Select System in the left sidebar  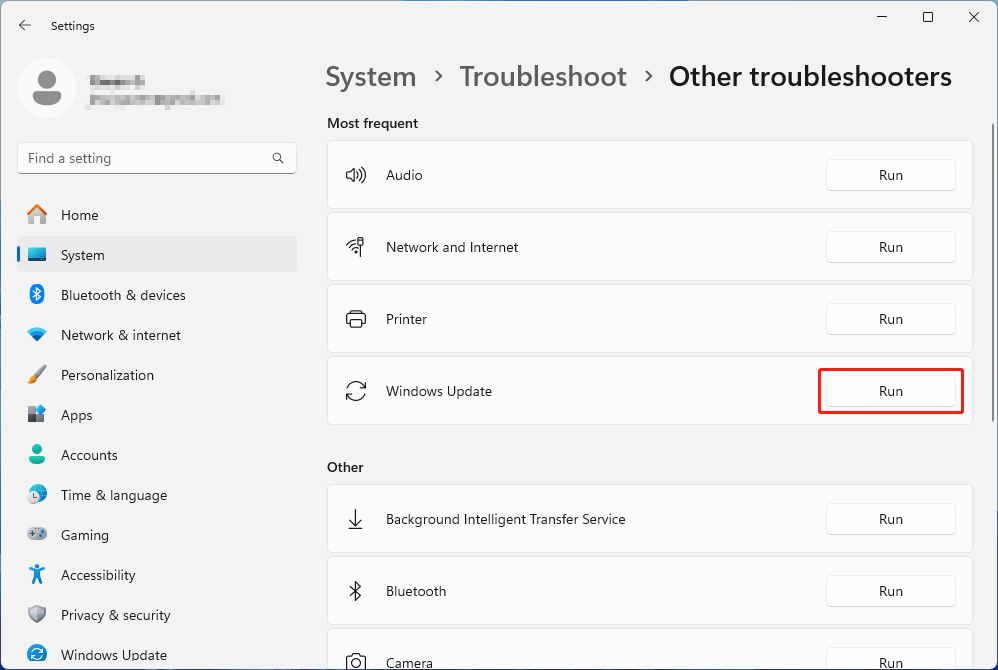(84, 255)
